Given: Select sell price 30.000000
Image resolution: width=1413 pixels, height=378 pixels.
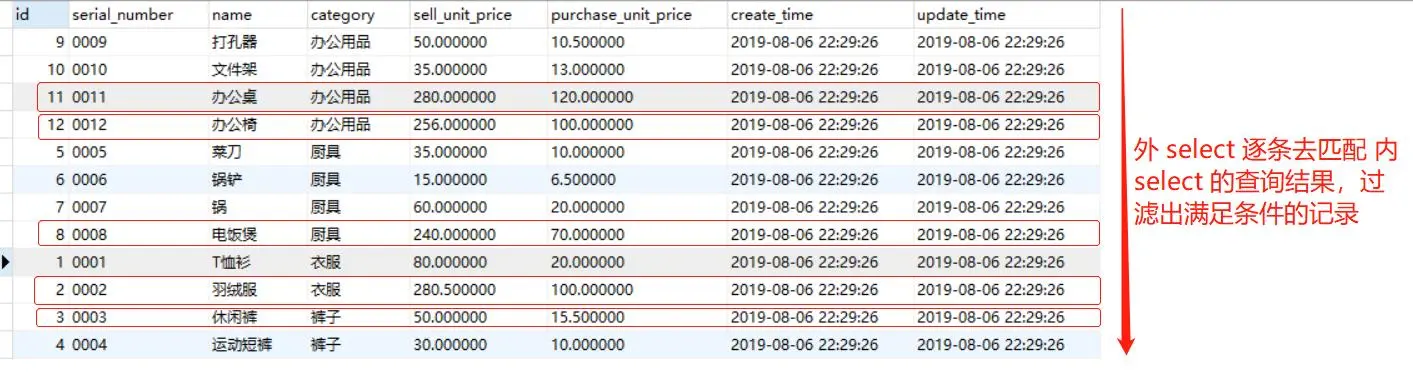Looking at the screenshot, I should tap(450, 344).
